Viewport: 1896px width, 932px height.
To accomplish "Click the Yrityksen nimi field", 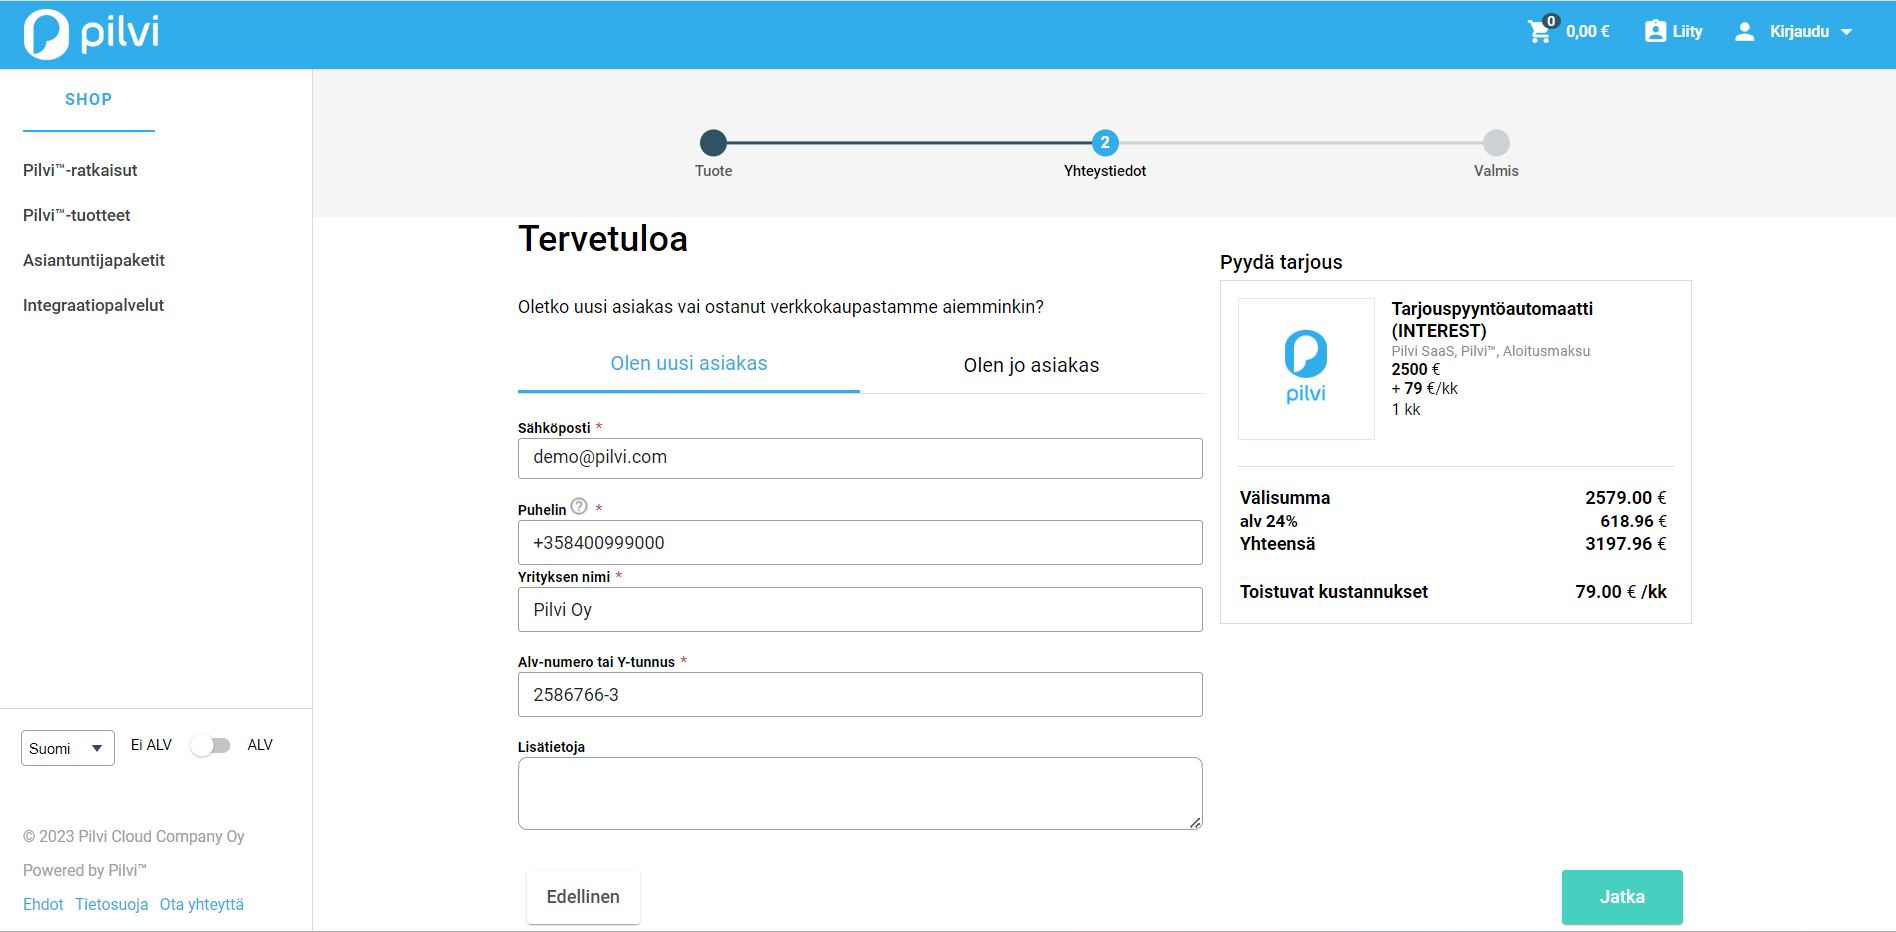I will (860, 610).
